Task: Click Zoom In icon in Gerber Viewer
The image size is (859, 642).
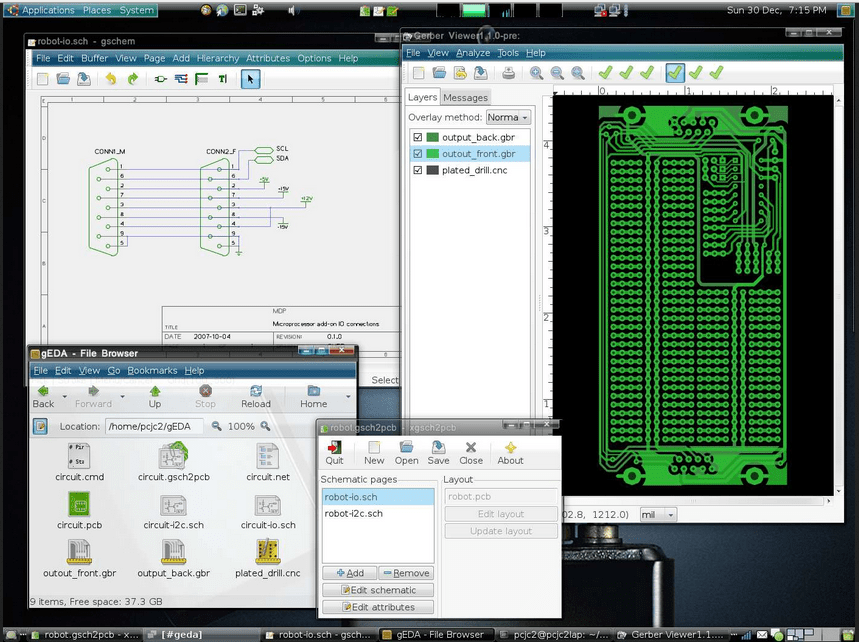Action: (x=535, y=73)
